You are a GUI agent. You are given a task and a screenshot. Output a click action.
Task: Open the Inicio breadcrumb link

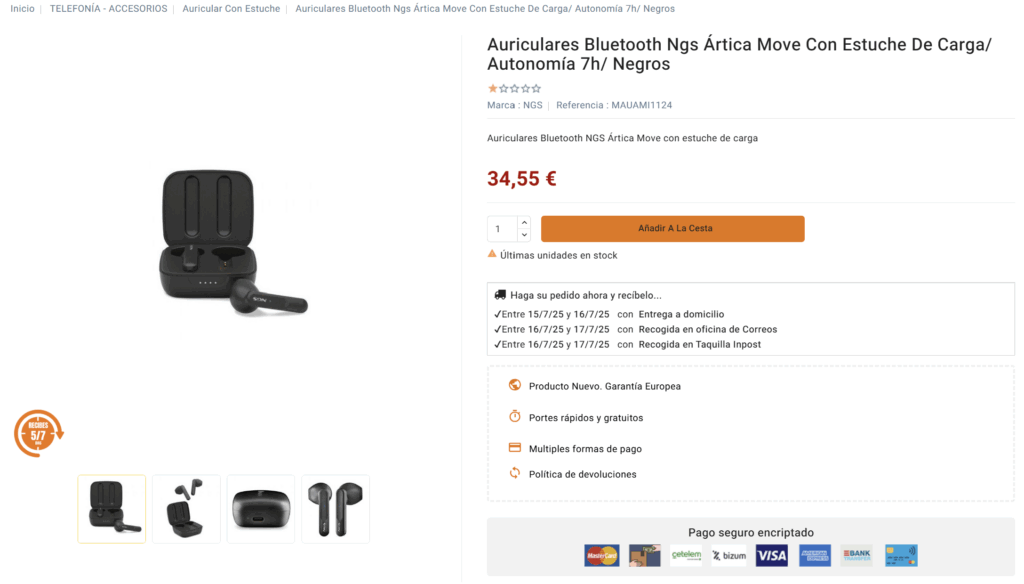22,9
